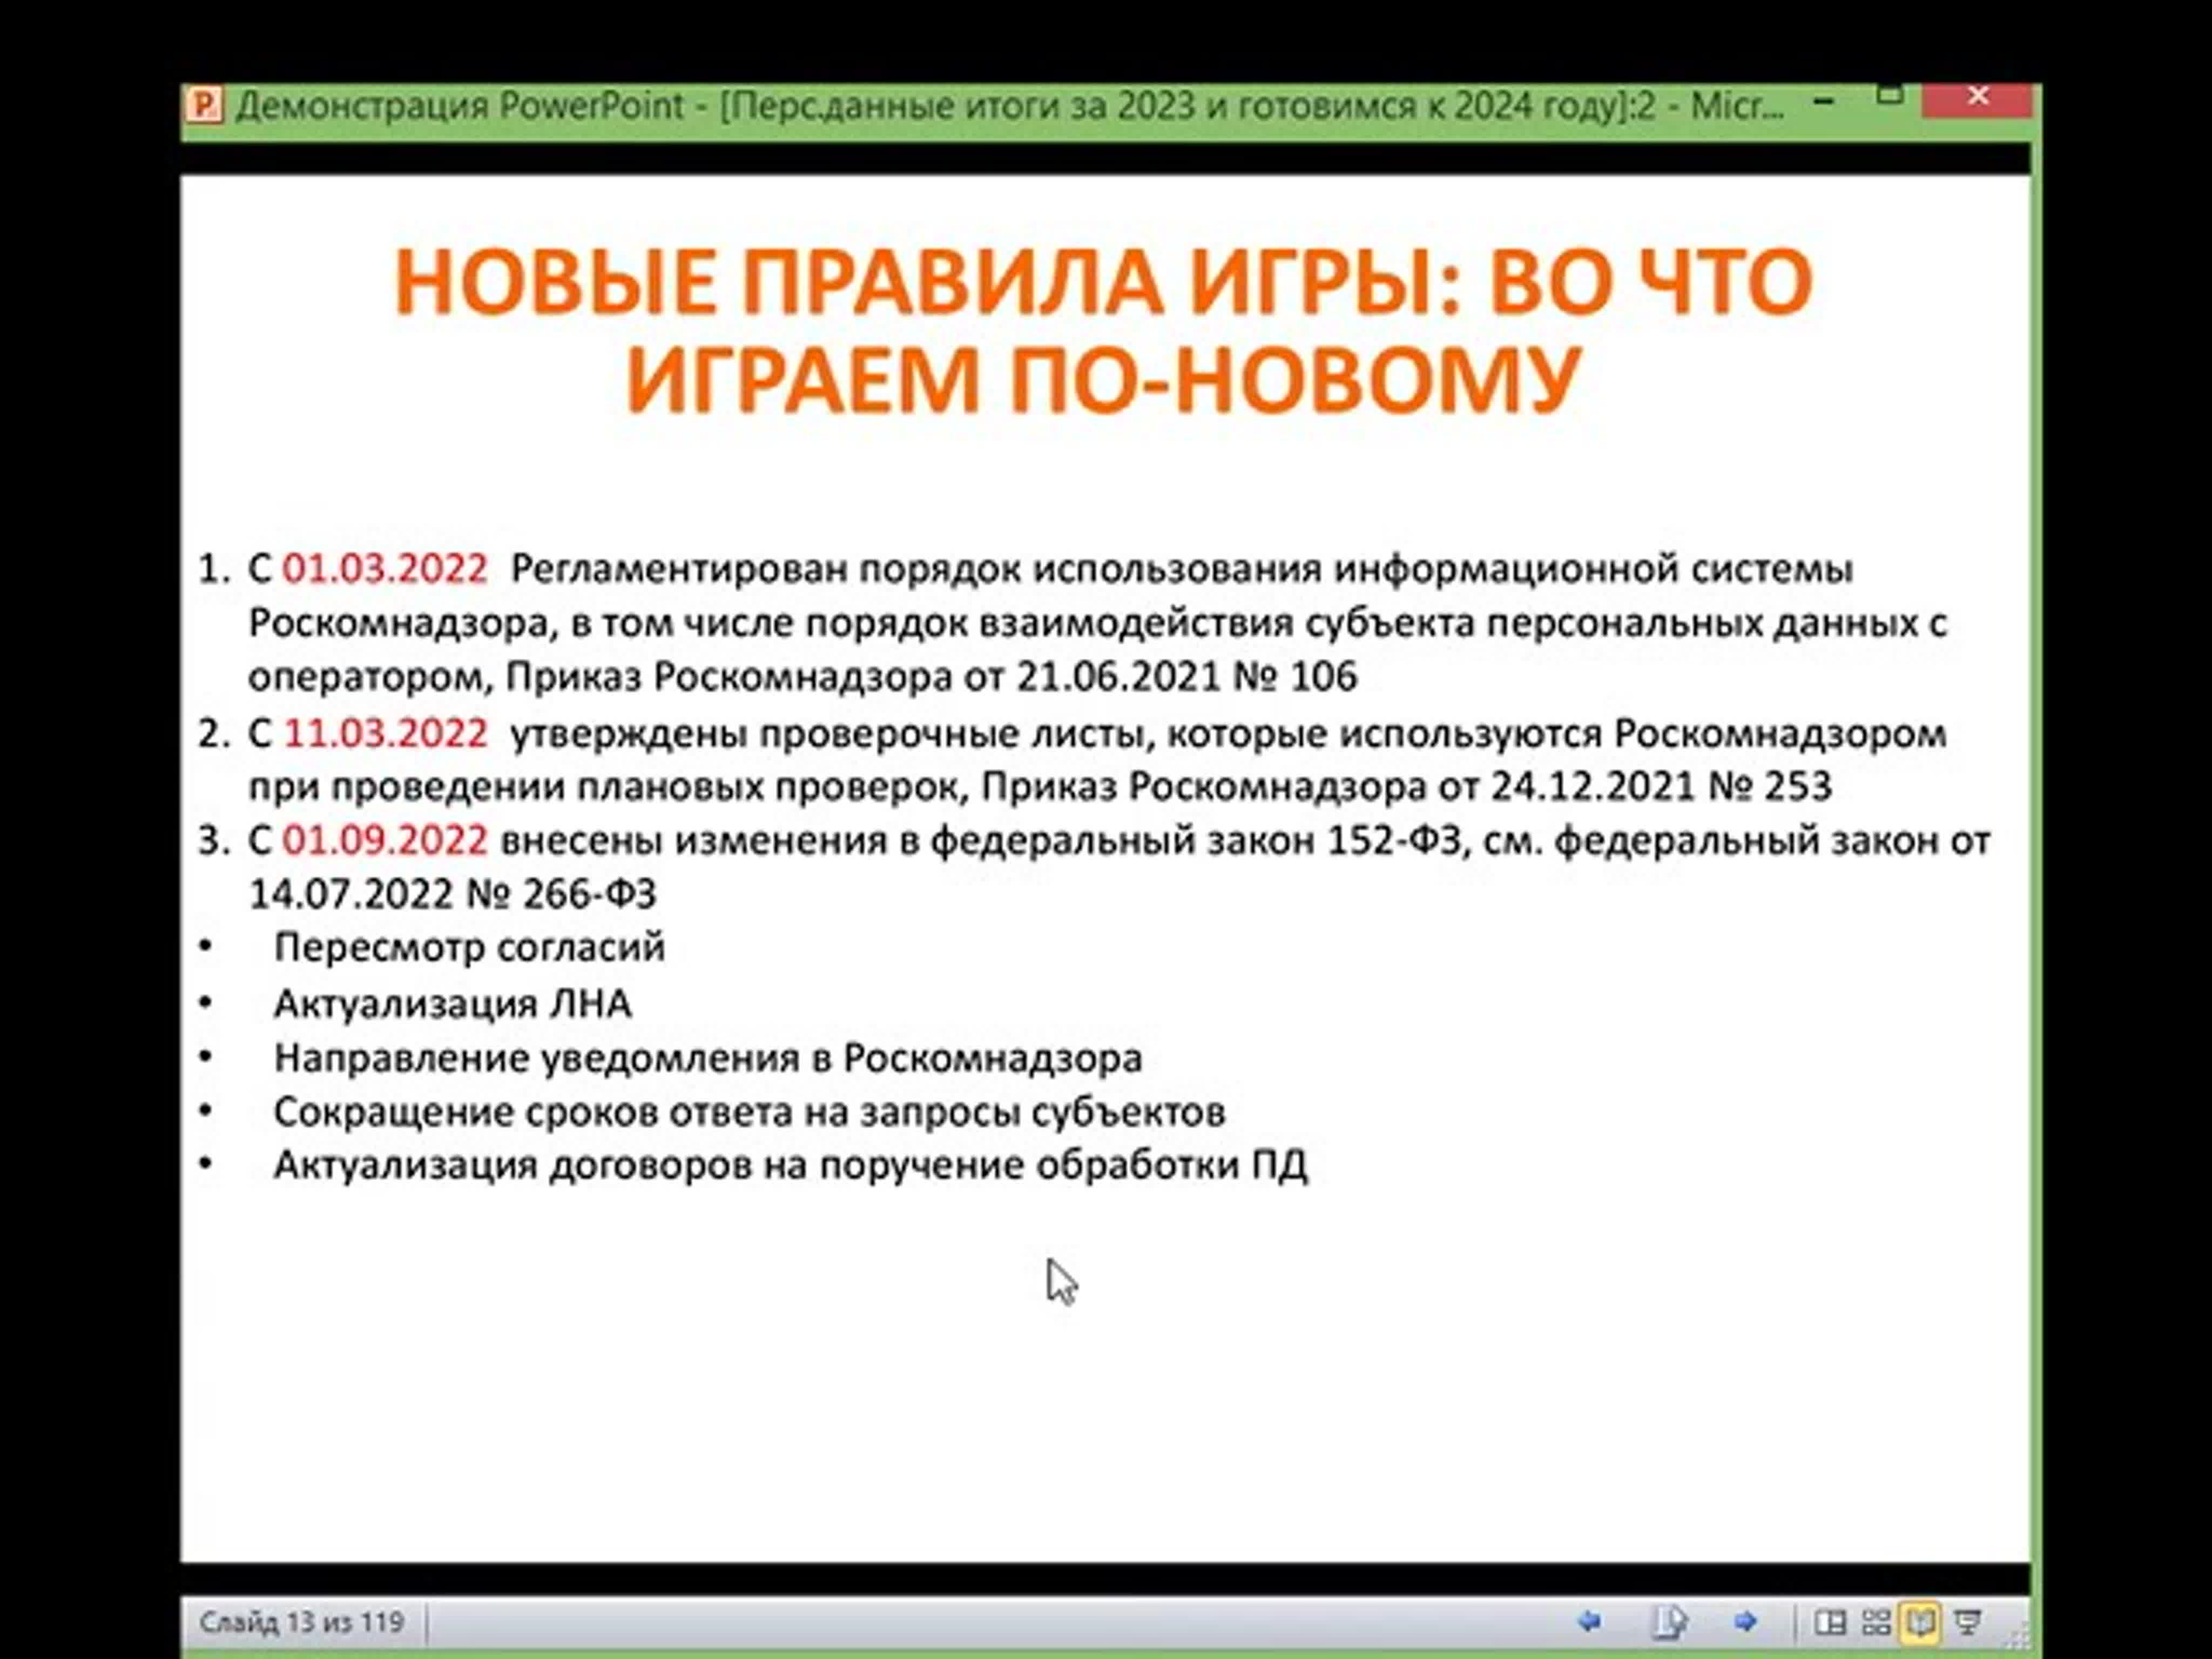This screenshot has width=2212, height=1659.
Task: Start Slide Show view
Action: click(x=1967, y=1621)
